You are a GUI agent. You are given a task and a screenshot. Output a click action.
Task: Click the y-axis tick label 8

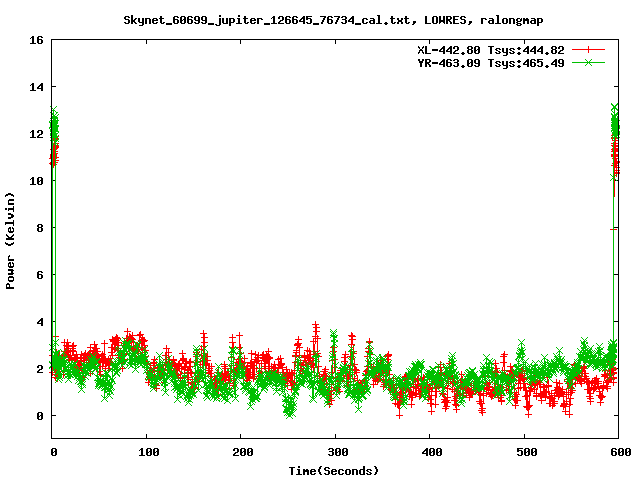tap(40, 228)
